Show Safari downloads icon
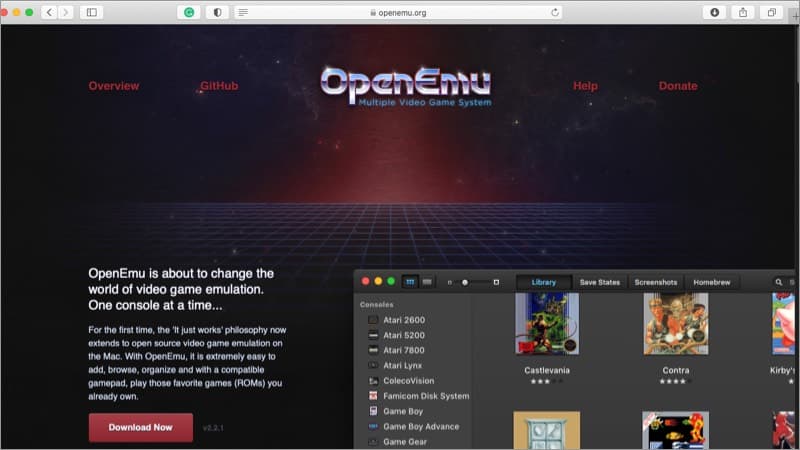The image size is (800, 450). 714,12
